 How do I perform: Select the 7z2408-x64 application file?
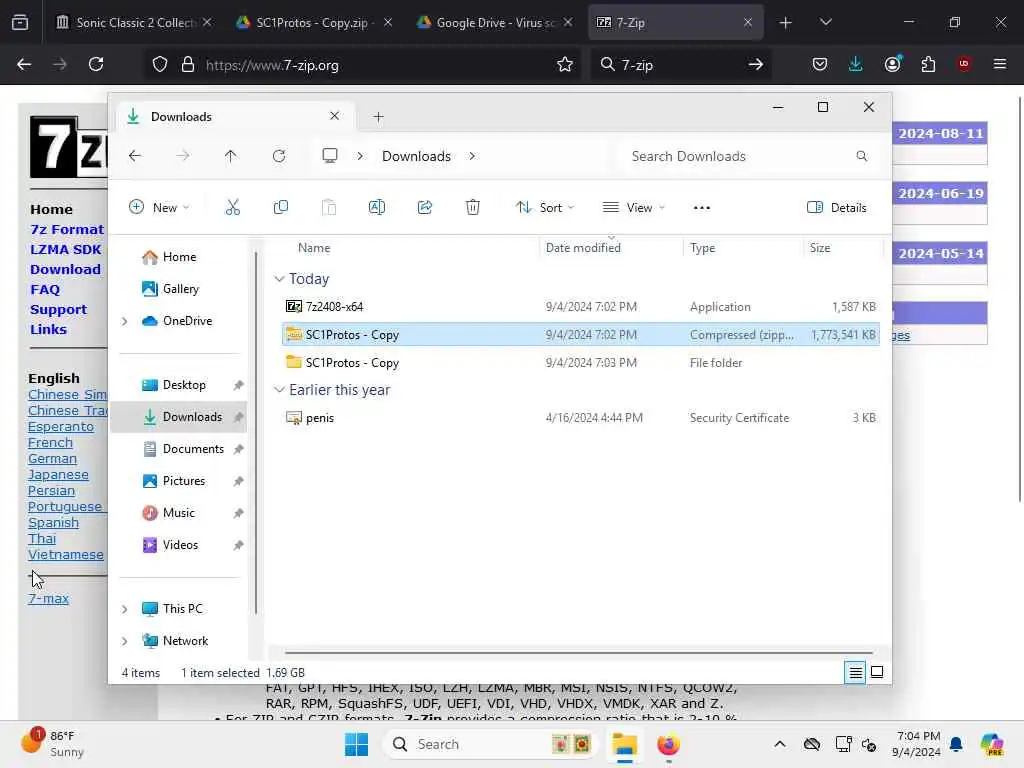click(x=581, y=306)
